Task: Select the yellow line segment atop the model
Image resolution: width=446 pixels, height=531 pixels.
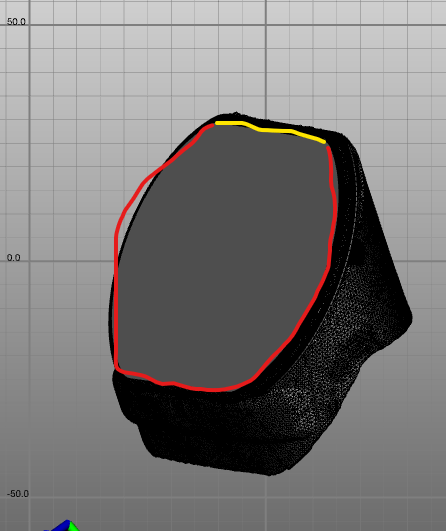Action: [x=270, y=131]
